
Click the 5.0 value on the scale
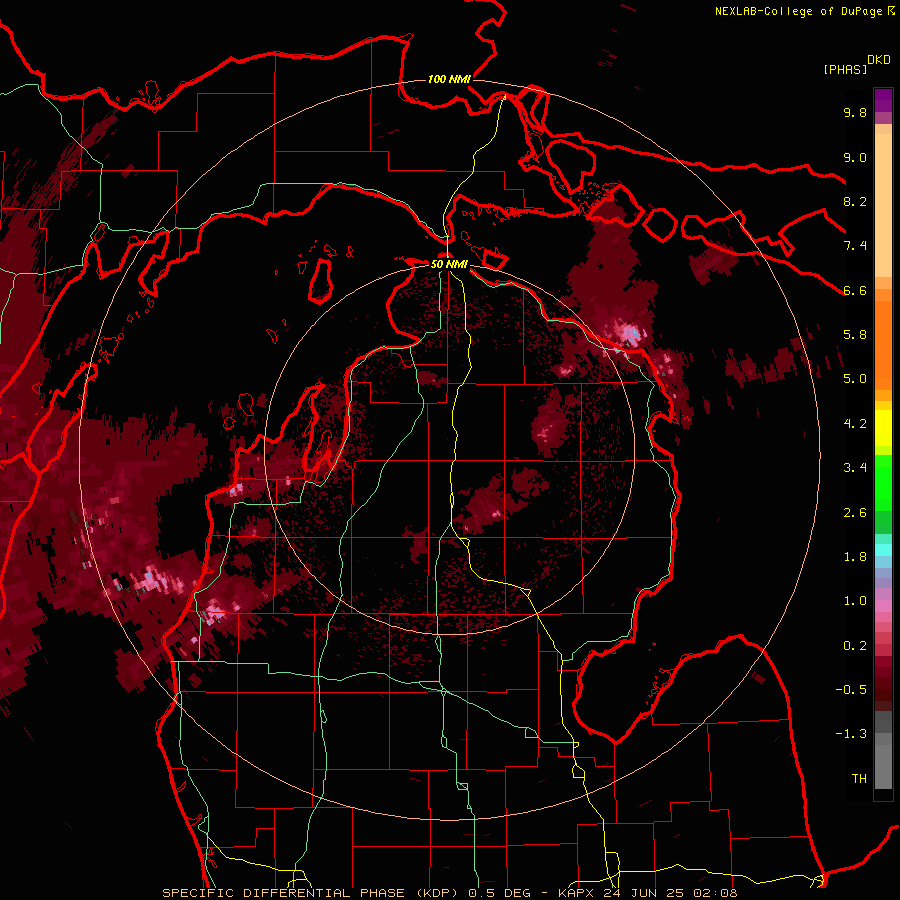855,379
